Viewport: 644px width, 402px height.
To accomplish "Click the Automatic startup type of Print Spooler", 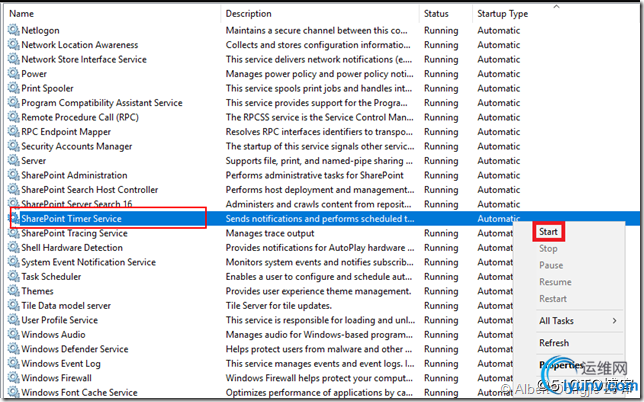I will (499, 88).
